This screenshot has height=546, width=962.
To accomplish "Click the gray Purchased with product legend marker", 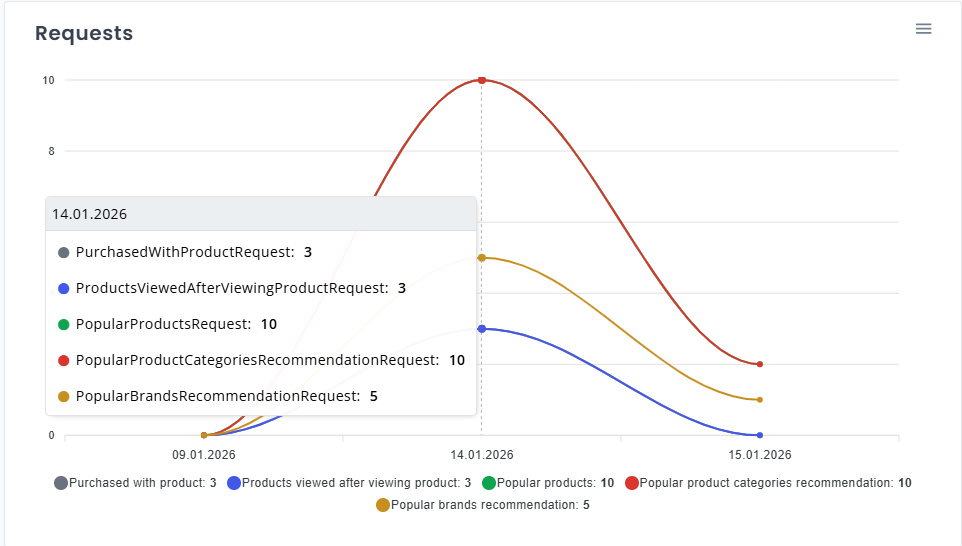I will [x=61, y=483].
